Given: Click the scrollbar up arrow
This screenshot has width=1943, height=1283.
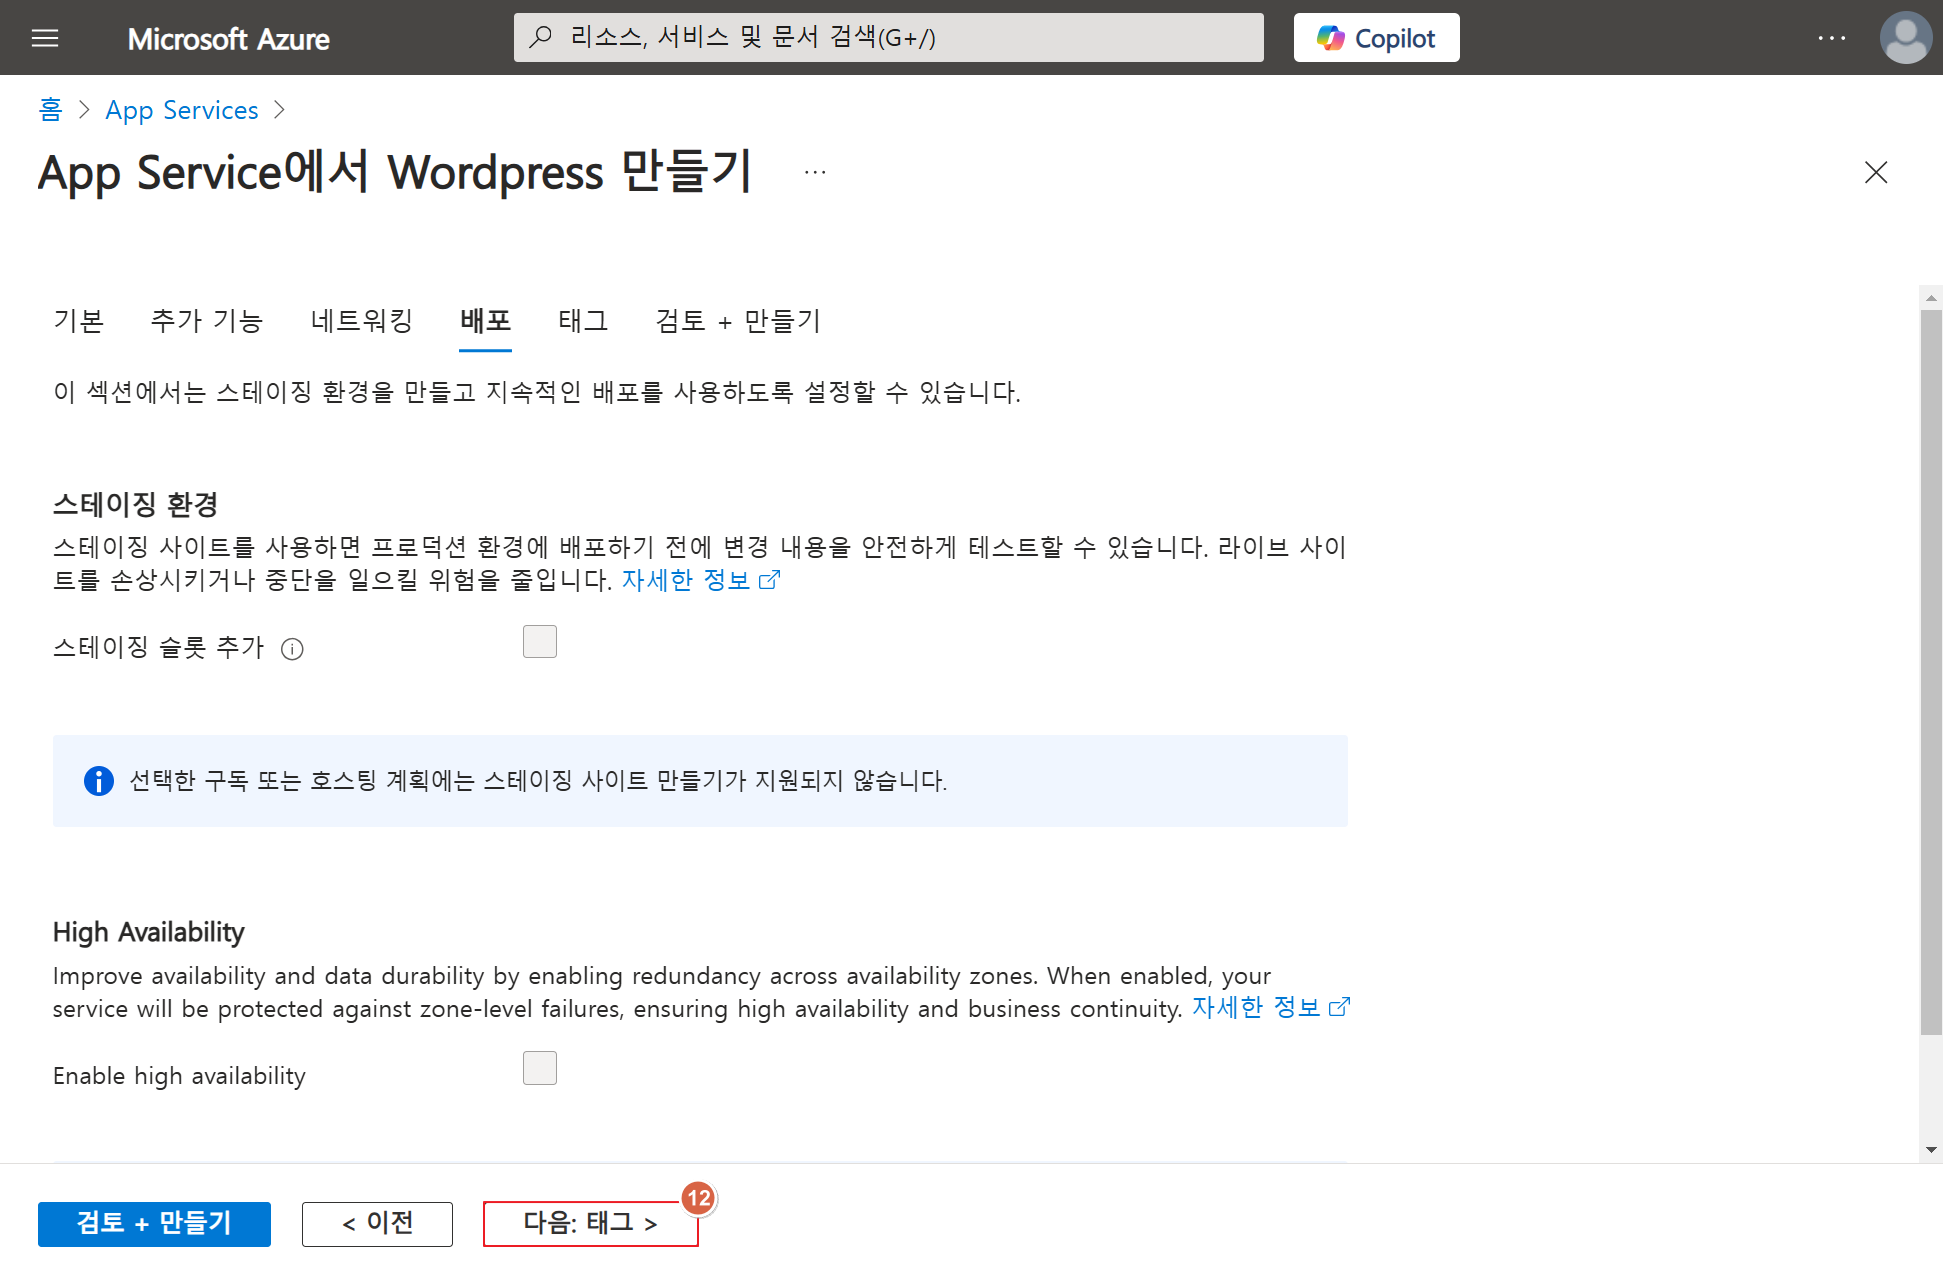Looking at the screenshot, I should point(1931,297).
